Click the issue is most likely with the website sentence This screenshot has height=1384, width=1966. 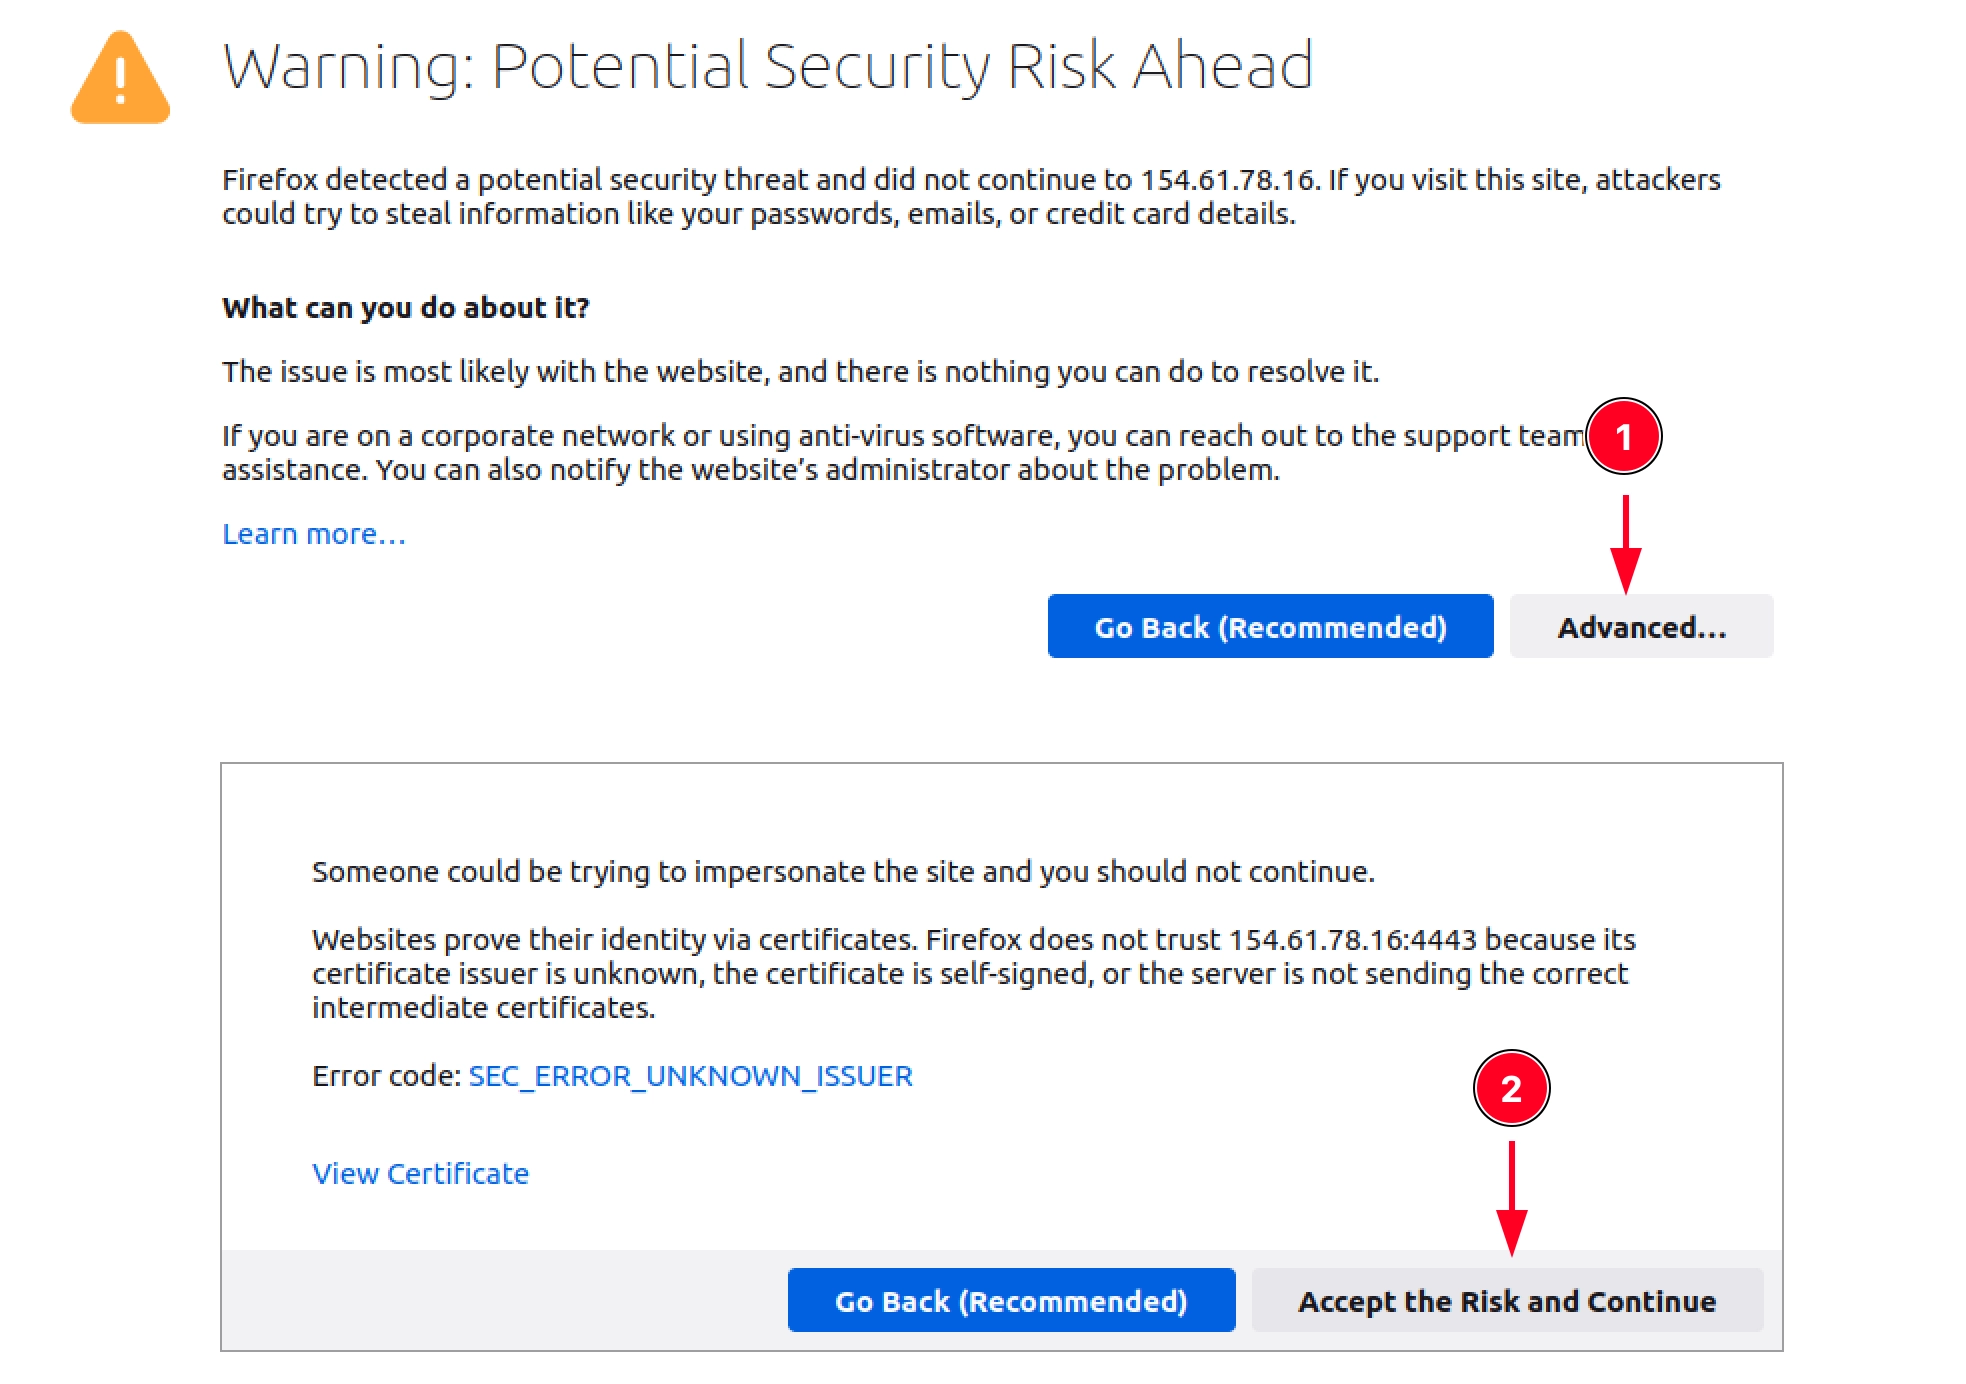800,372
